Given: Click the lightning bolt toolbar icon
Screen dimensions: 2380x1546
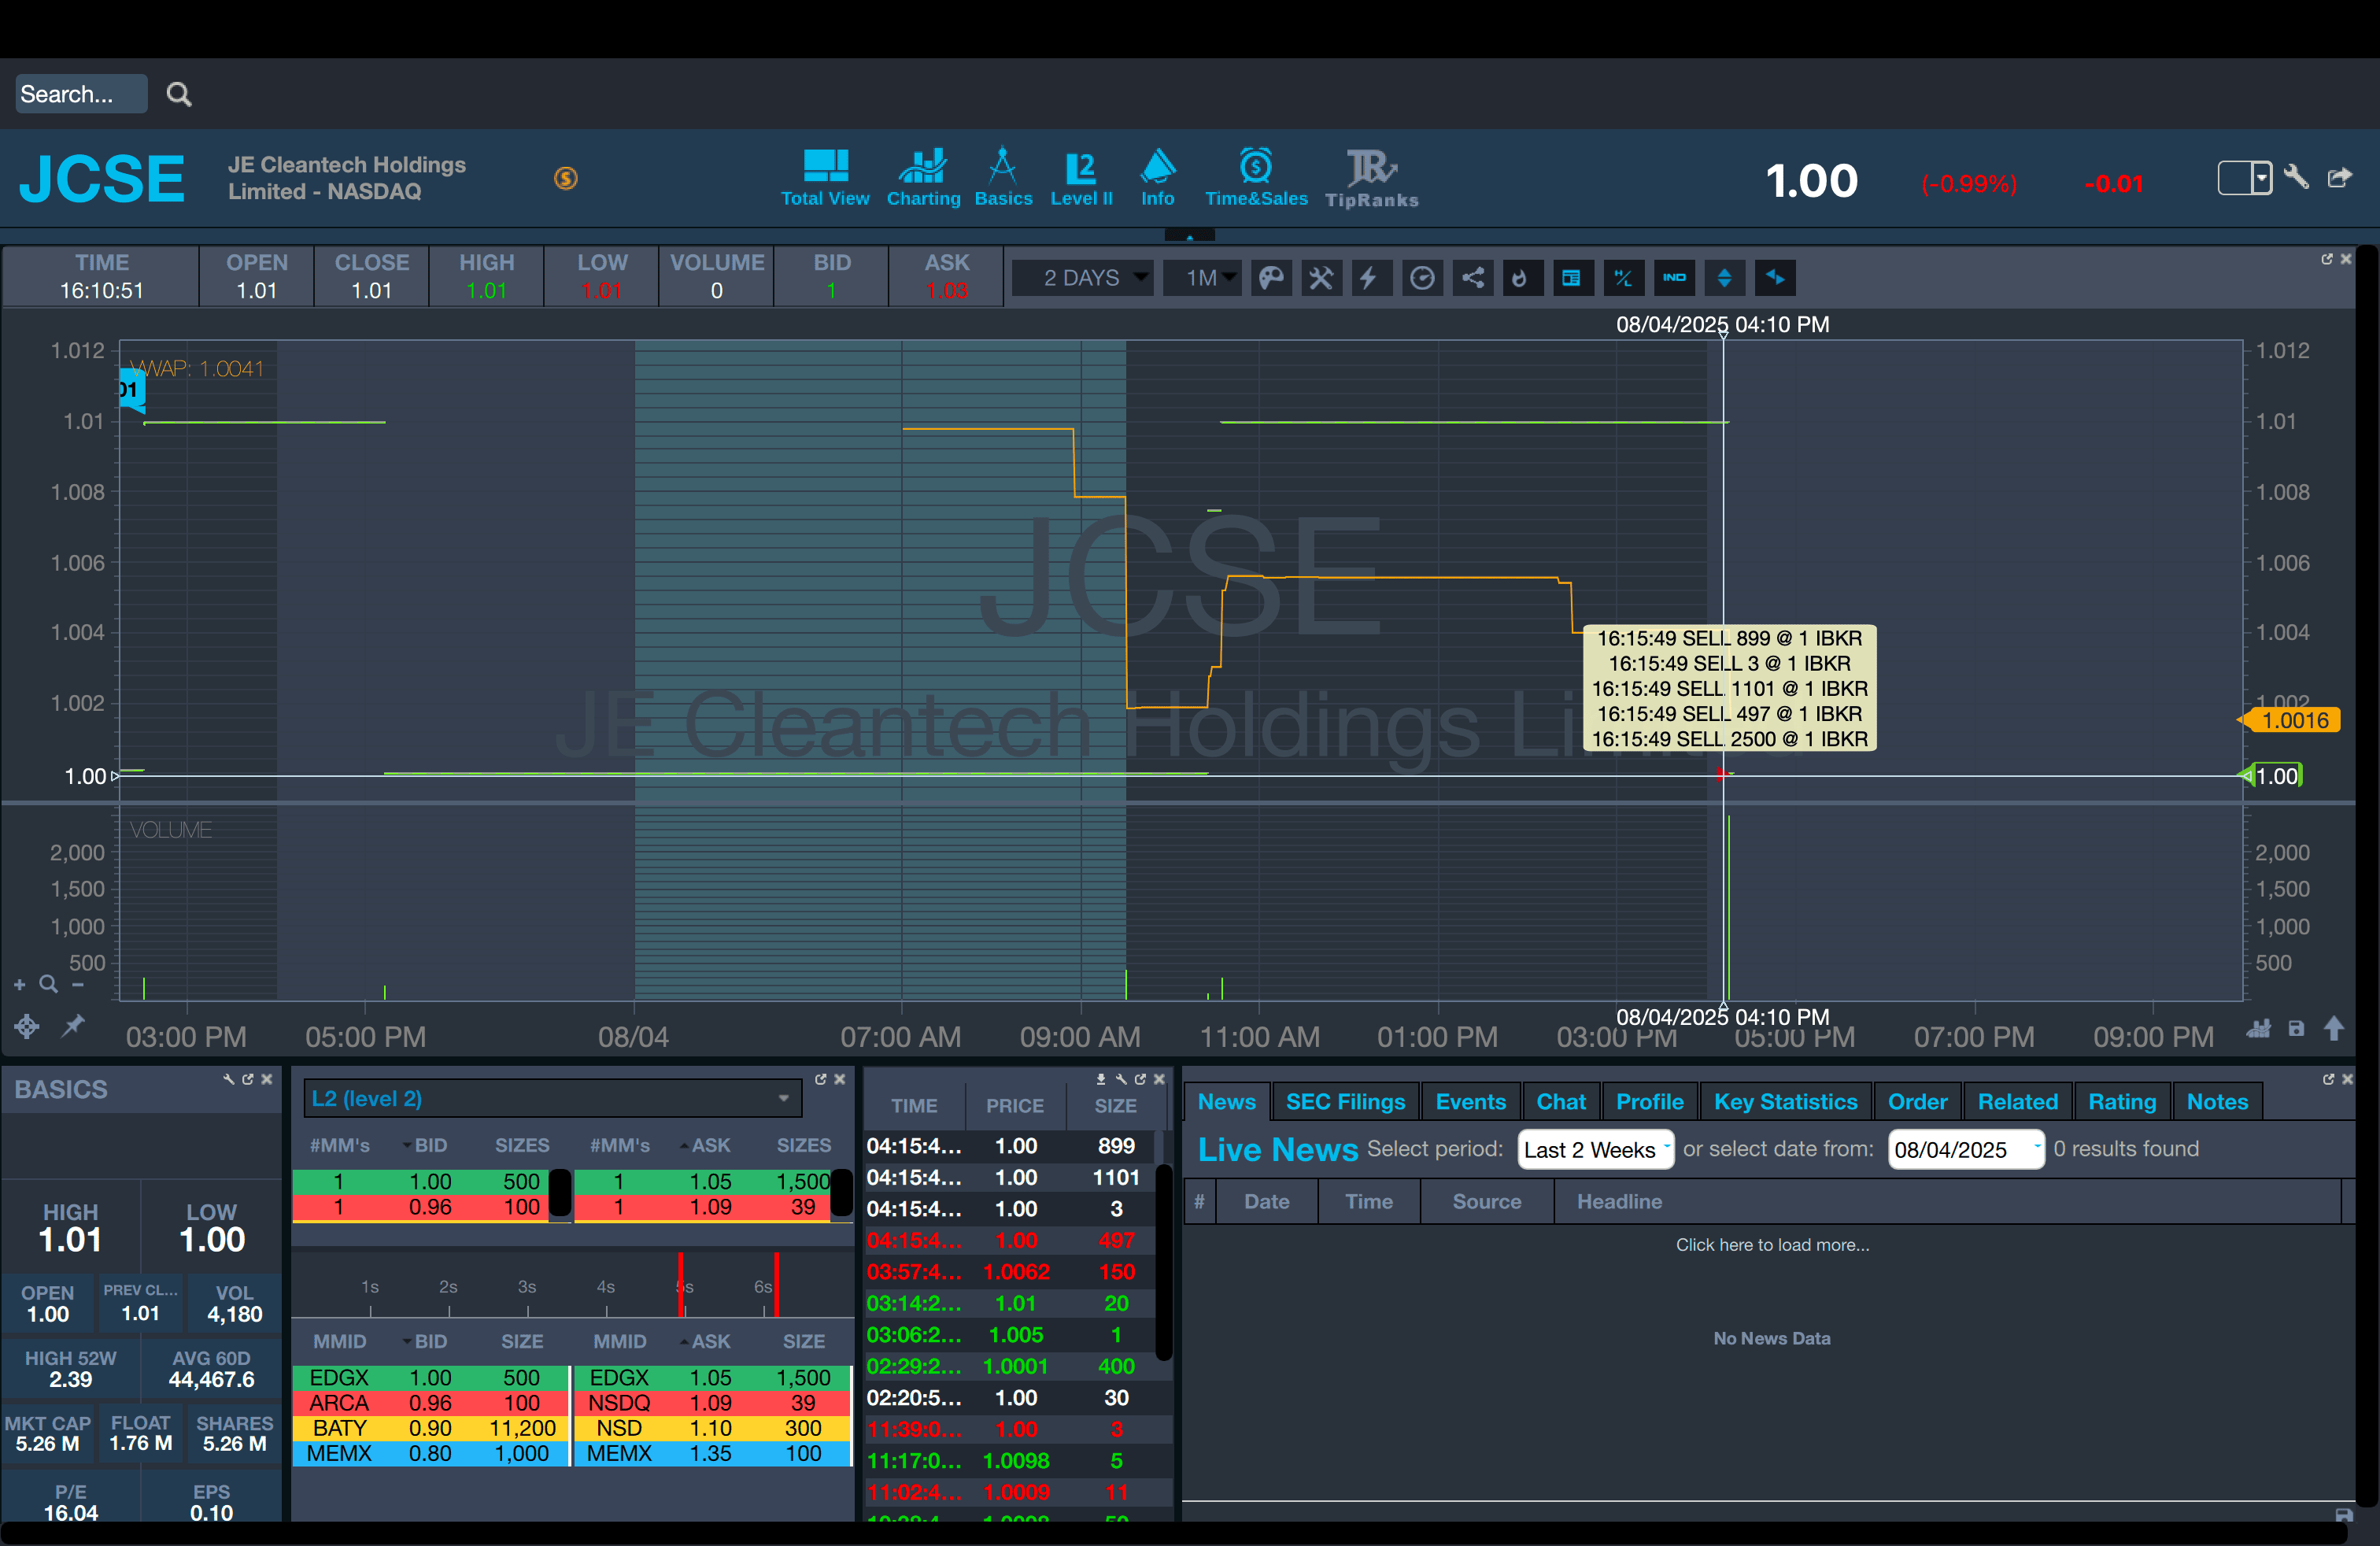Looking at the screenshot, I should pyautogui.click(x=1370, y=278).
